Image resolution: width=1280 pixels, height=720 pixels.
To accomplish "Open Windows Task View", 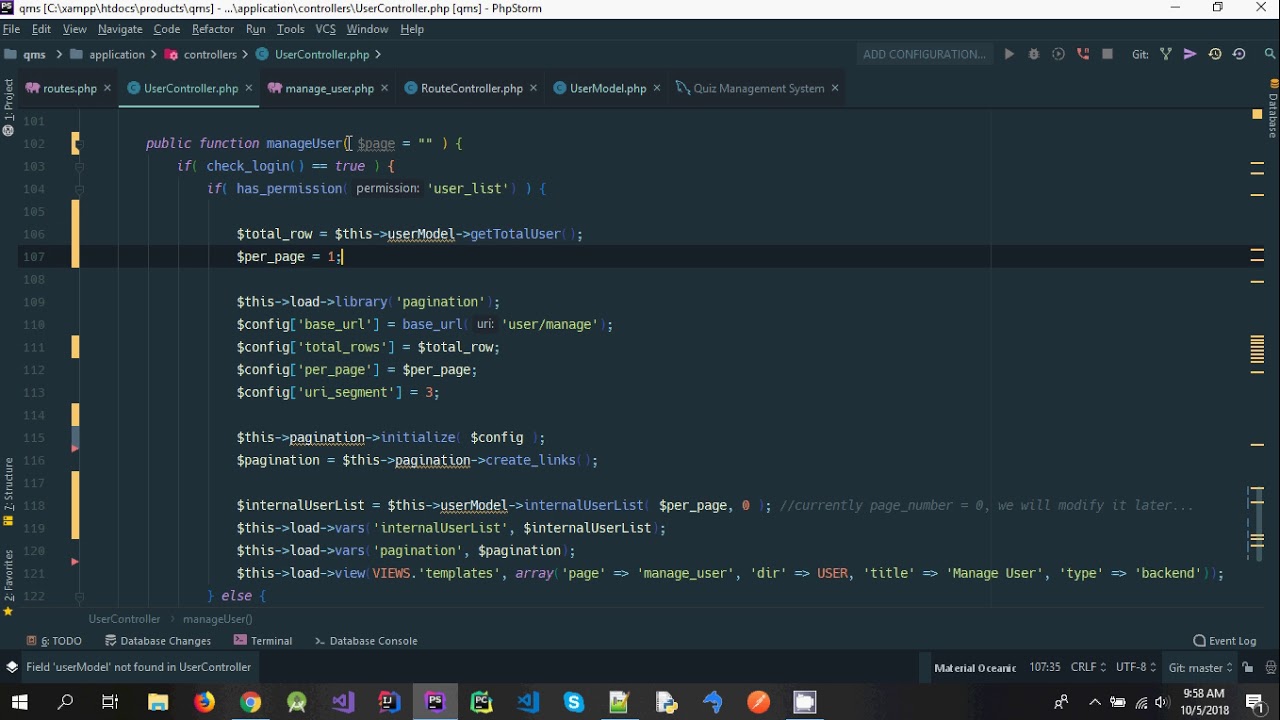I will [111, 702].
